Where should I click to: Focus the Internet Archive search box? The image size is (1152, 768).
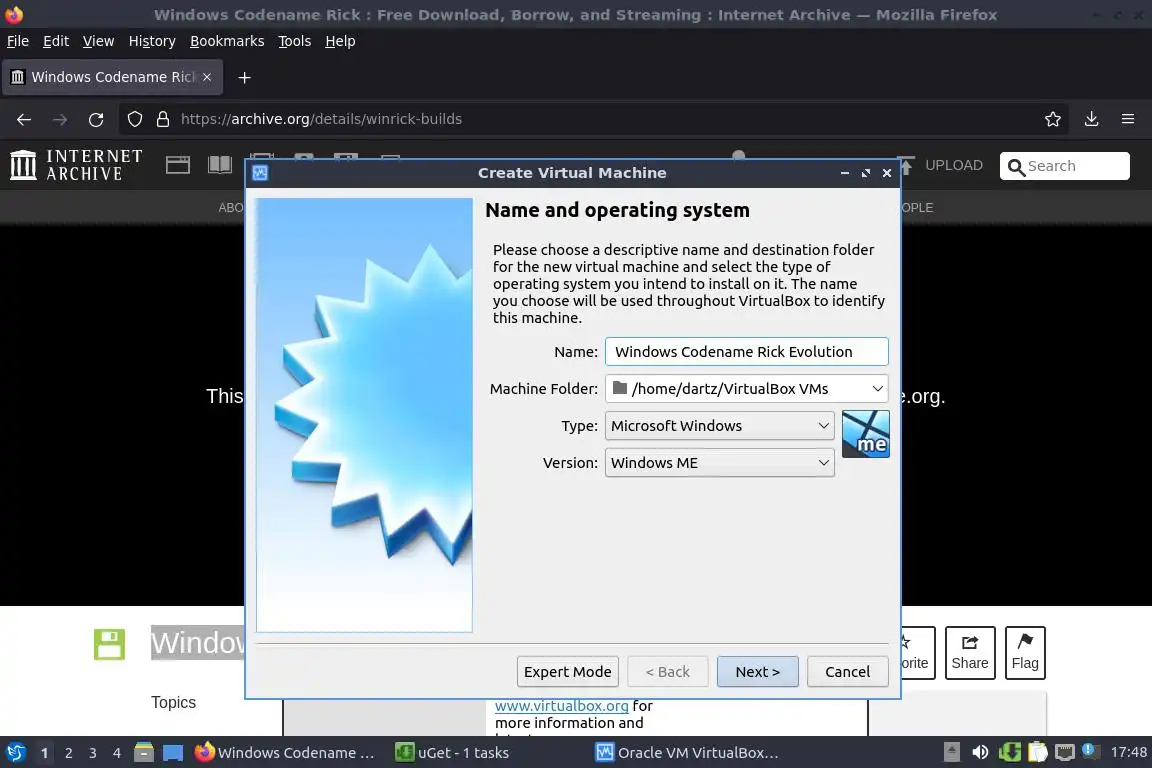tap(1065, 166)
